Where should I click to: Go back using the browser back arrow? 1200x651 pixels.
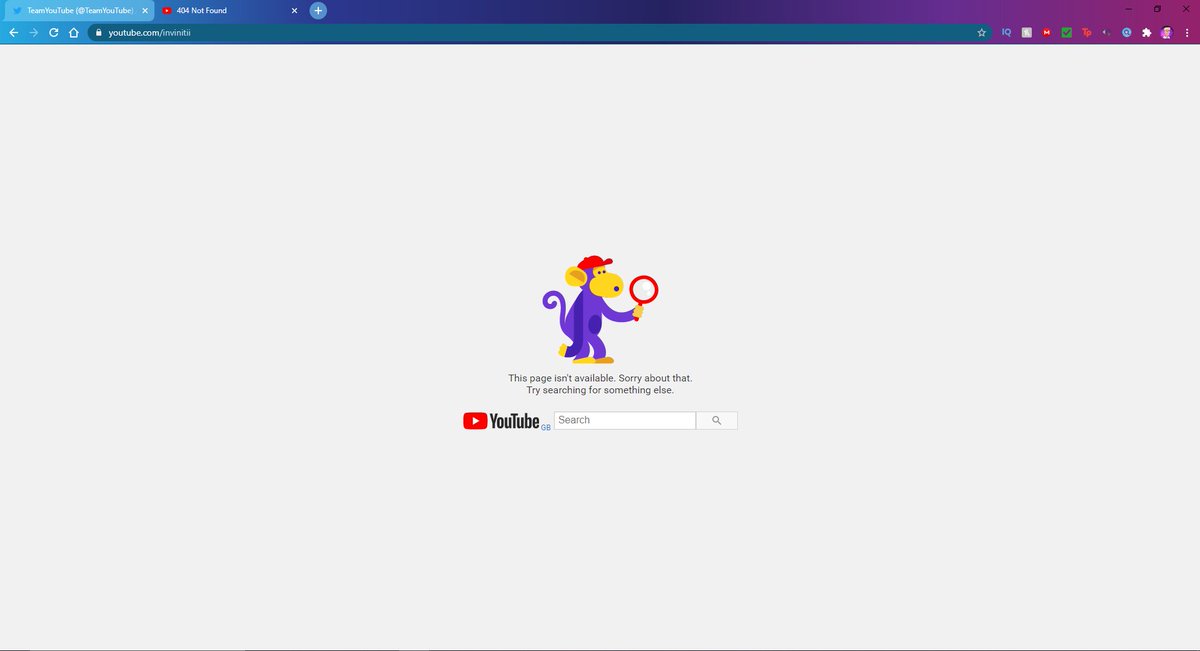[13, 32]
